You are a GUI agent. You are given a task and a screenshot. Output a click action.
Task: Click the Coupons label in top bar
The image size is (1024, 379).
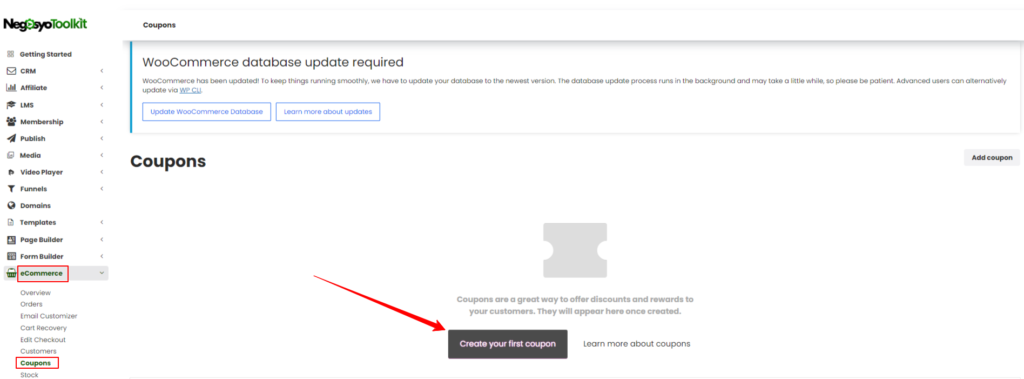pyautogui.click(x=159, y=25)
